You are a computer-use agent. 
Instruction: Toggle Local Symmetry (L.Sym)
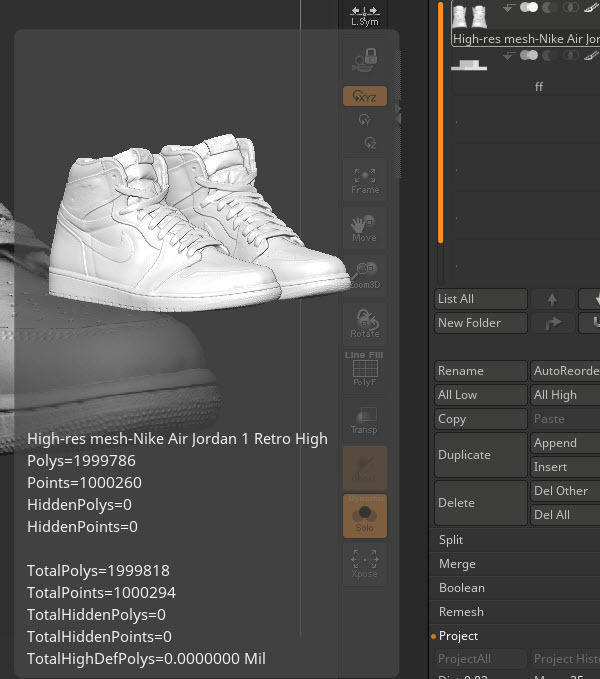click(x=365, y=16)
